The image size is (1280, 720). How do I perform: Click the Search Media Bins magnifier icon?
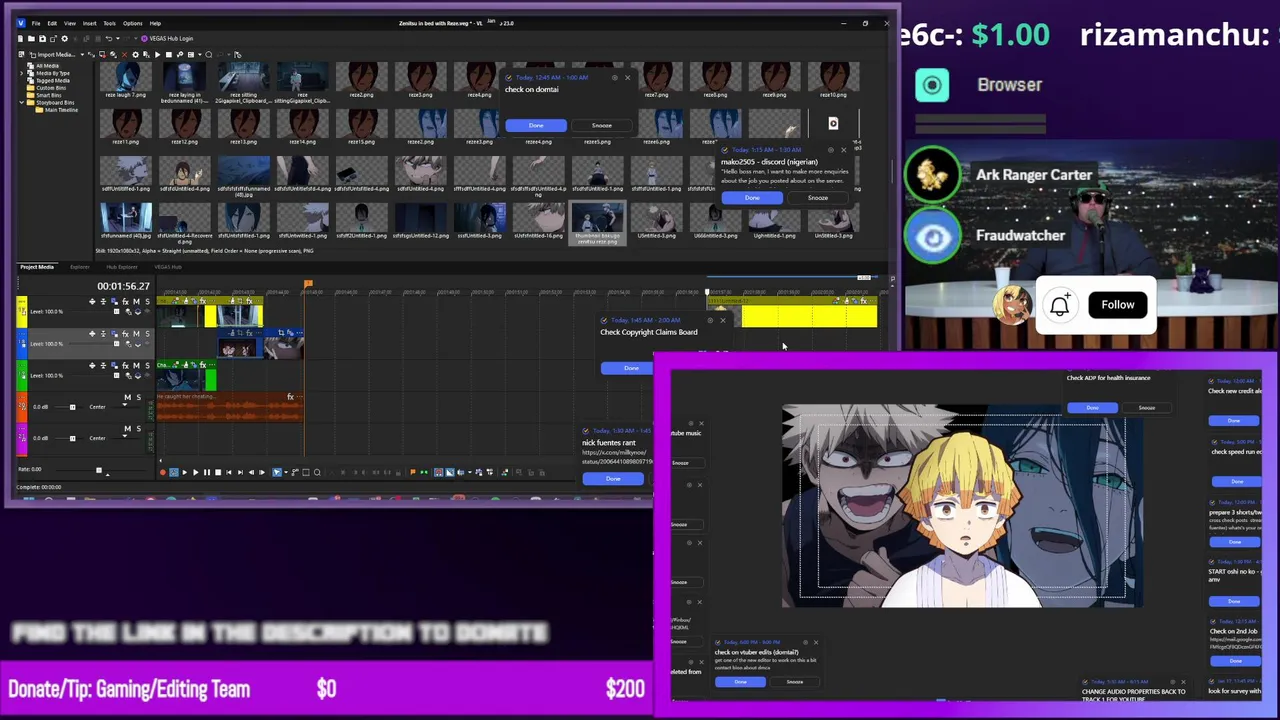[x=208, y=54]
